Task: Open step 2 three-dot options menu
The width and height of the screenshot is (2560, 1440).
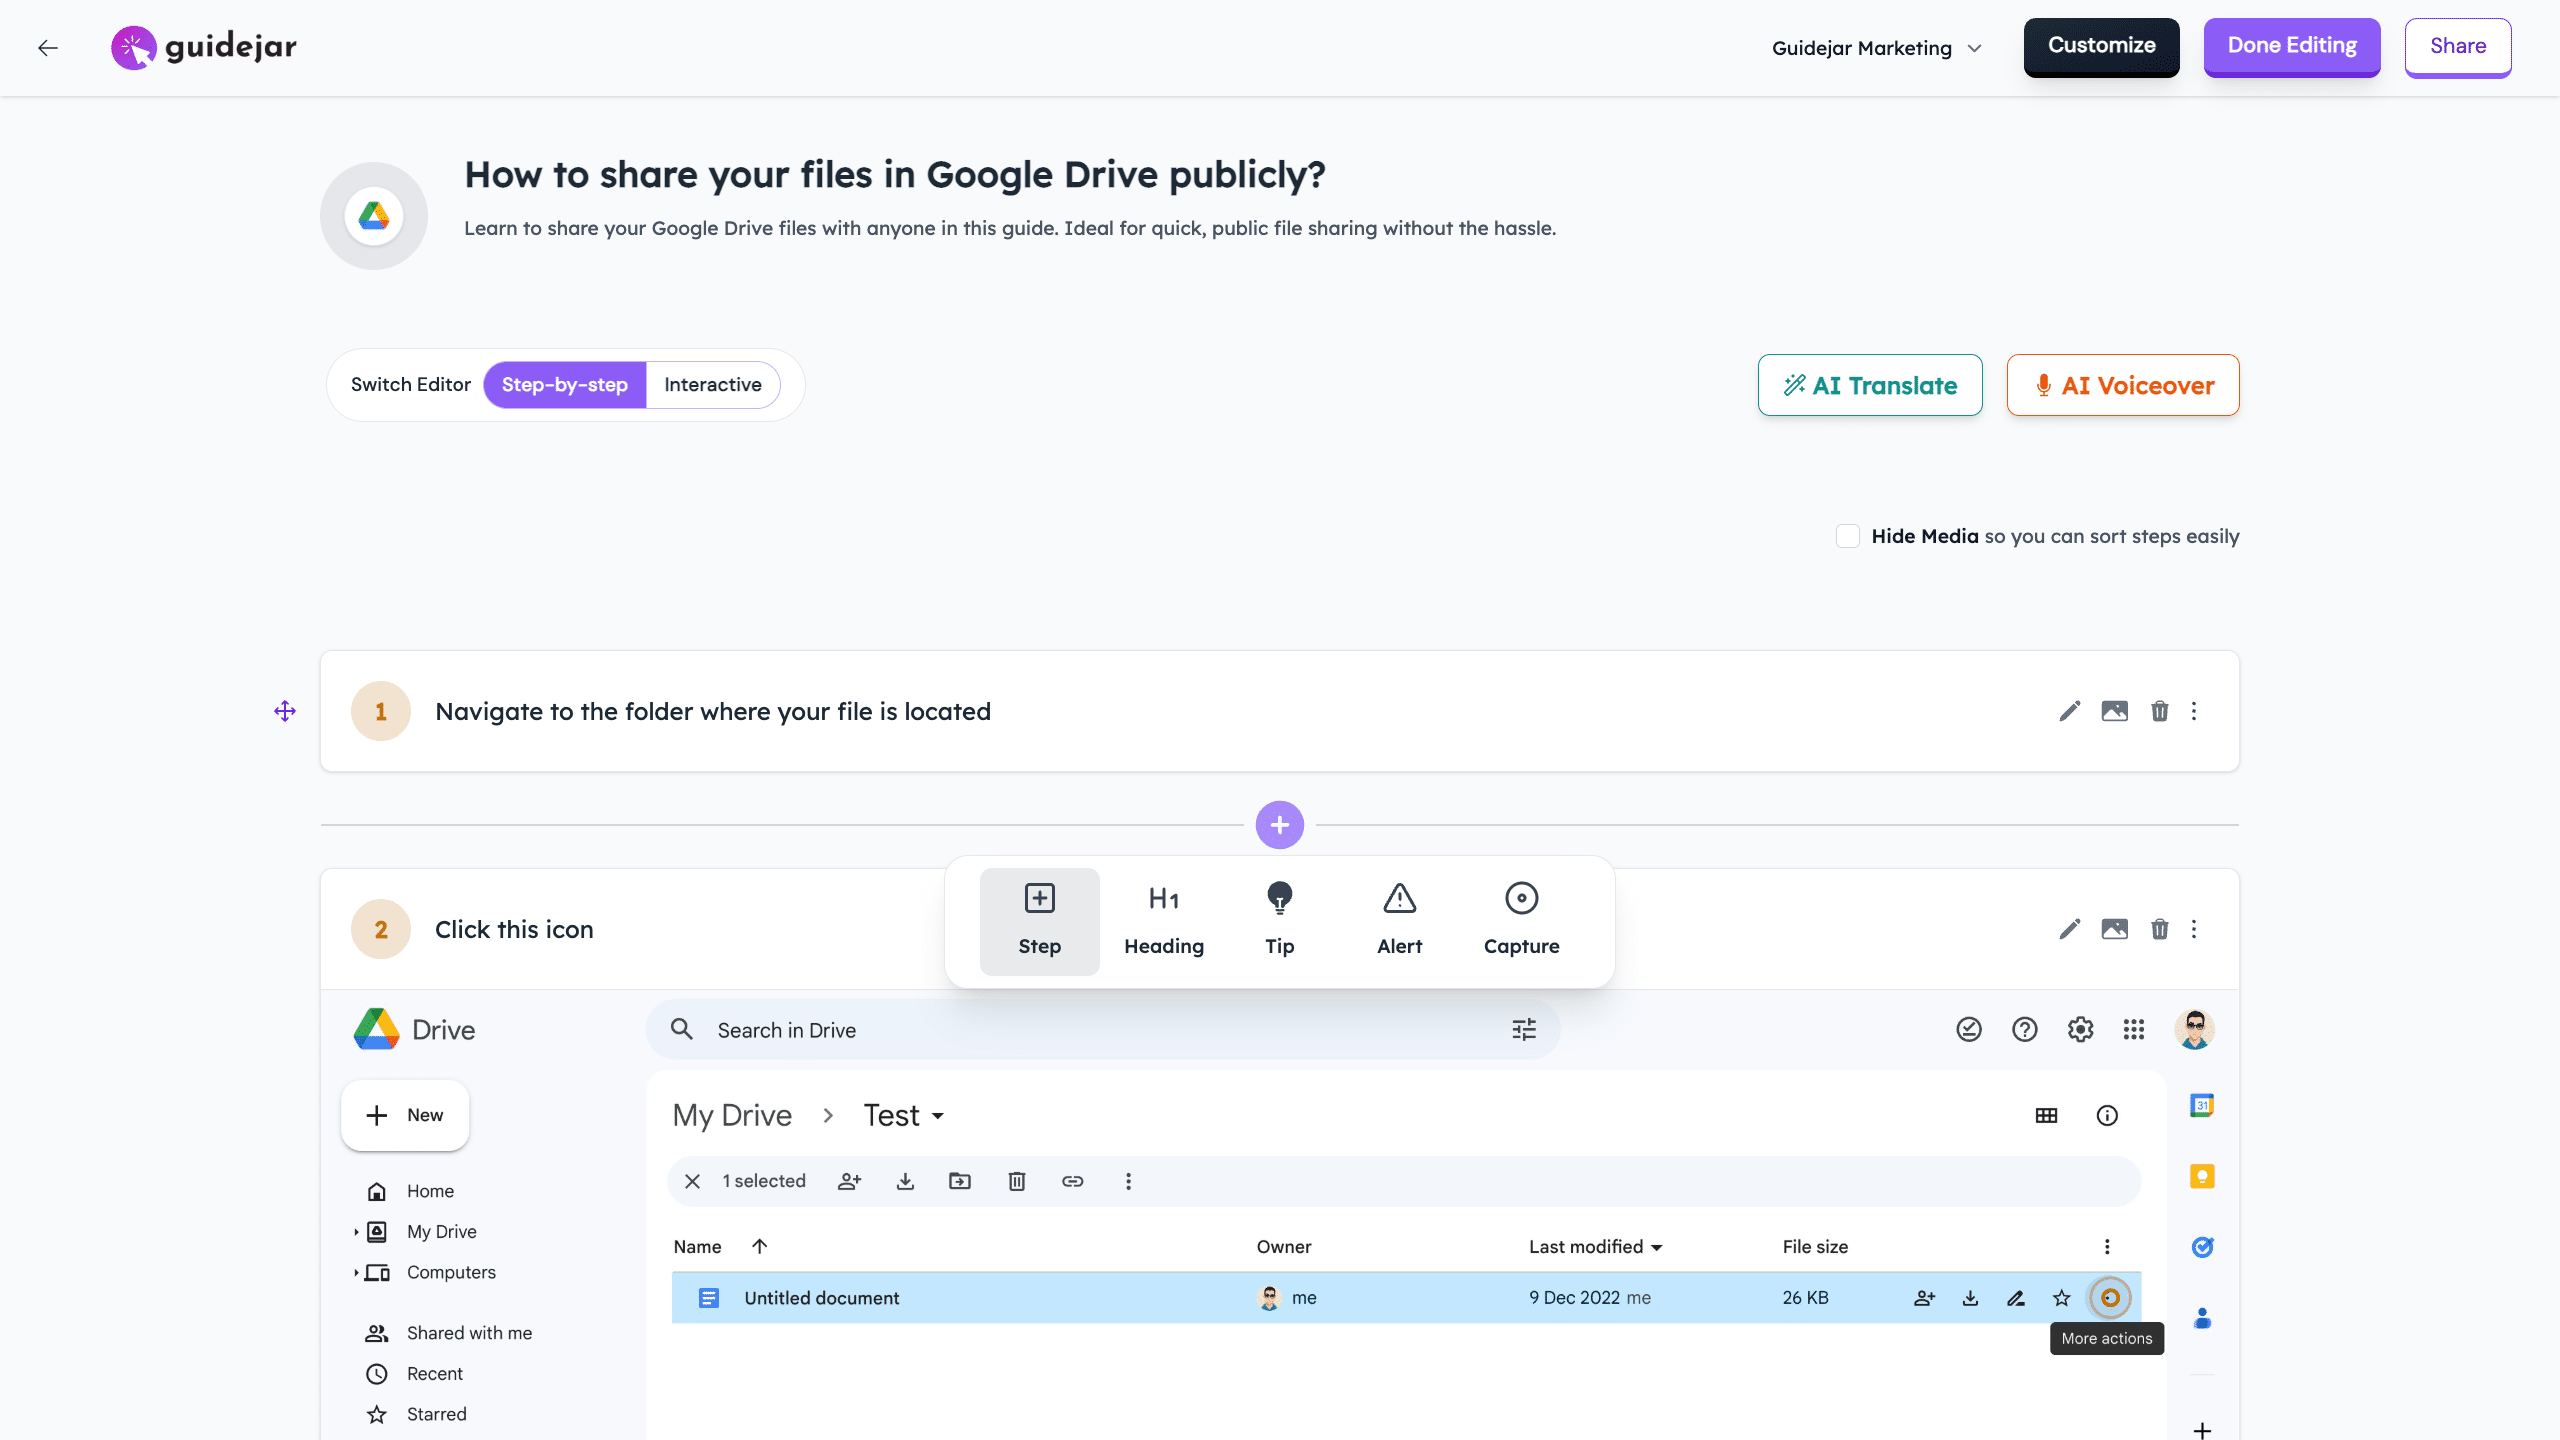Action: click(x=2194, y=929)
